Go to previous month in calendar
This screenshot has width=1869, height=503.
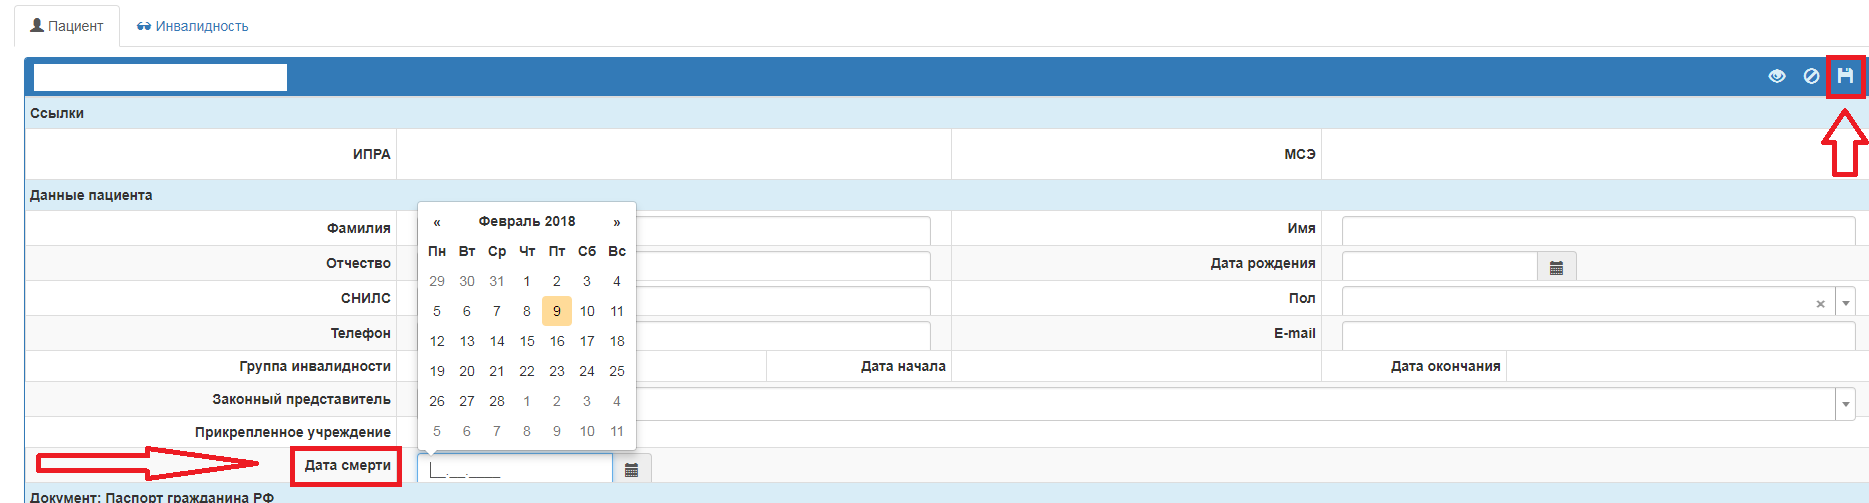(x=437, y=222)
